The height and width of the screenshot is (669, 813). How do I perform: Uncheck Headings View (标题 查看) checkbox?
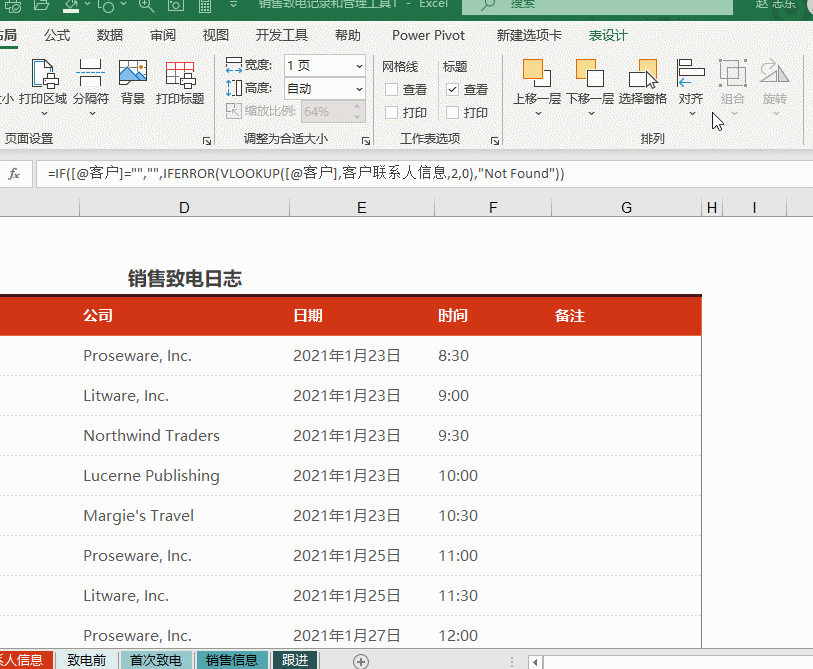pos(452,90)
